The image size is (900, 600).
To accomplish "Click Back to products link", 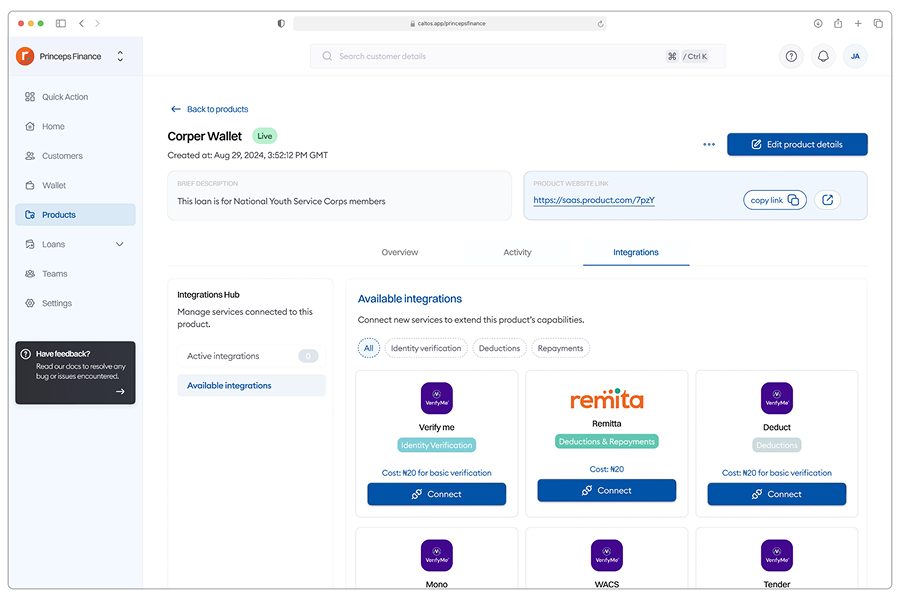I will coord(210,109).
